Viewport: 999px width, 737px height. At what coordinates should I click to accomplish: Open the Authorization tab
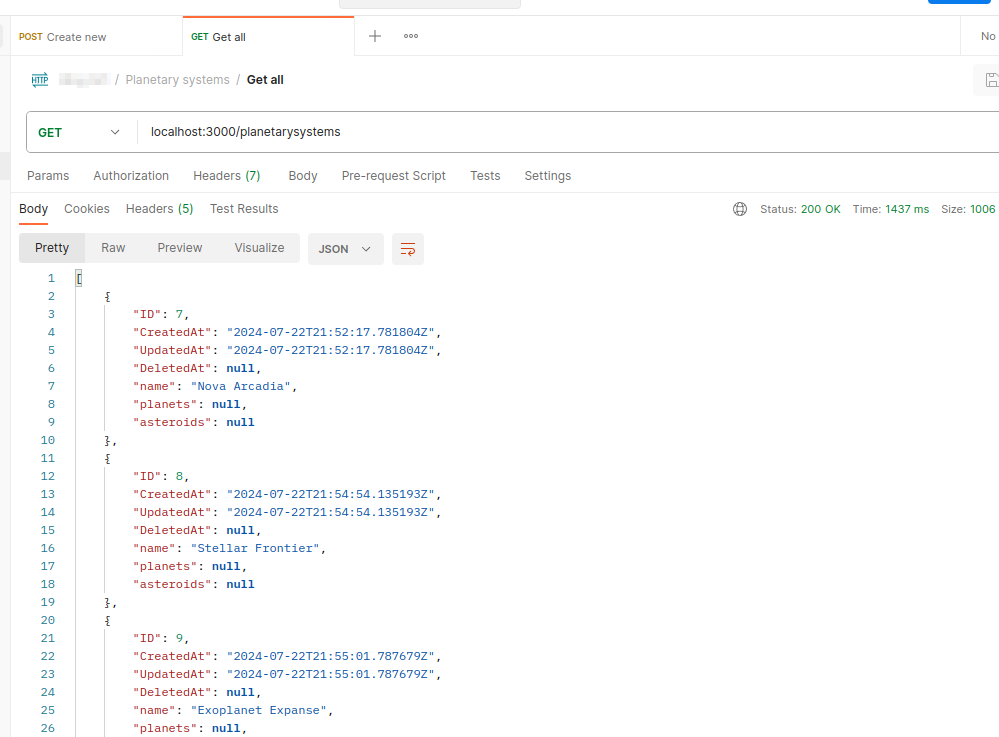click(x=131, y=176)
